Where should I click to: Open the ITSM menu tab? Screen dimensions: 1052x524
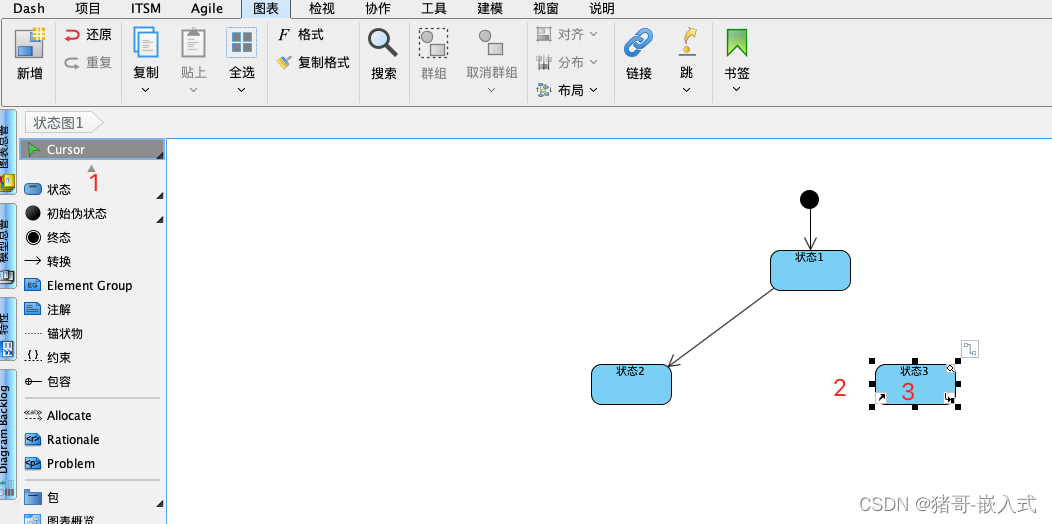(x=146, y=9)
